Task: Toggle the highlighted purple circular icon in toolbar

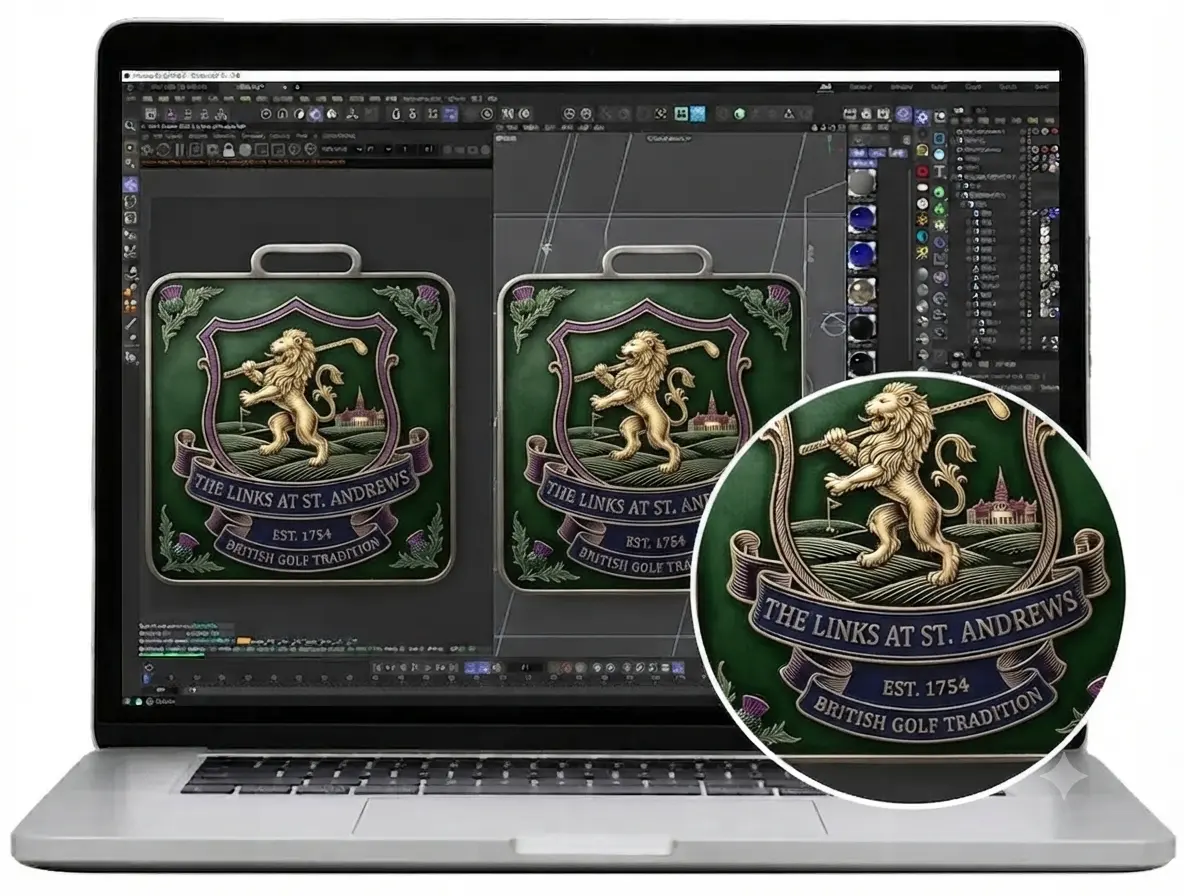Action: coord(315,114)
